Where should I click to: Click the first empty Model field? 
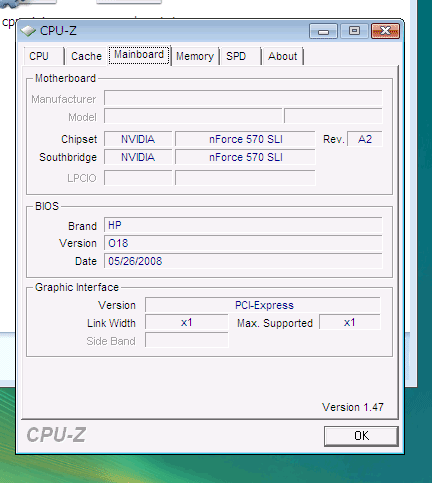(193, 116)
